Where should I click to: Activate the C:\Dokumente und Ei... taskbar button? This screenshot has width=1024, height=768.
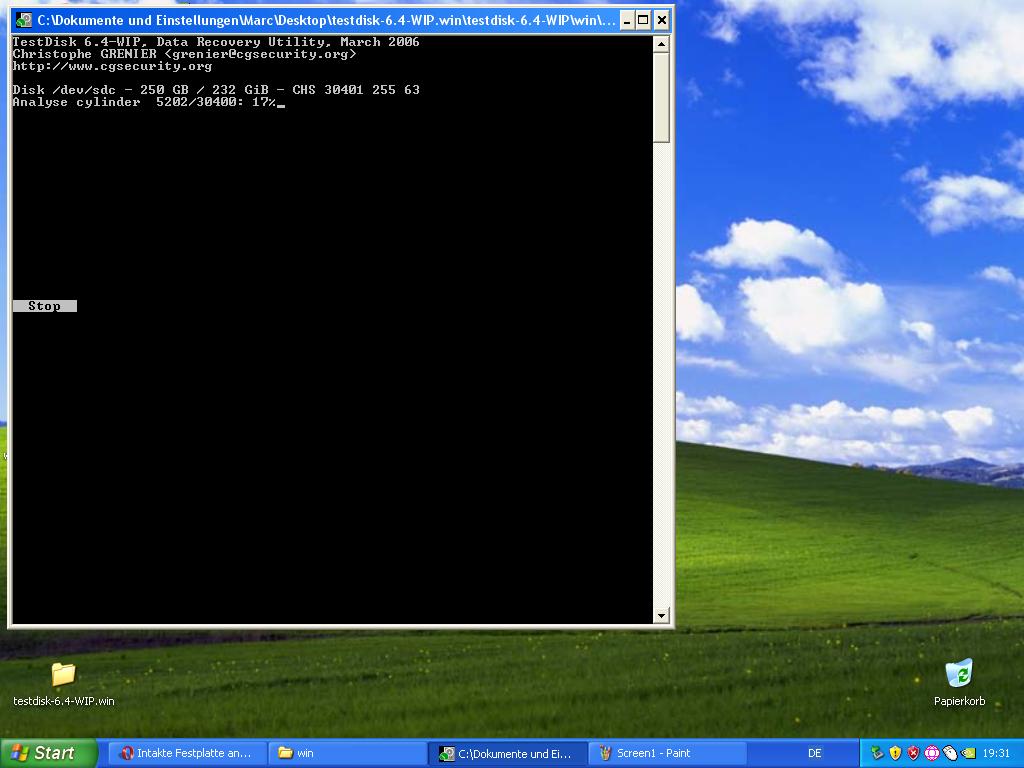click(x=508, y=753)
